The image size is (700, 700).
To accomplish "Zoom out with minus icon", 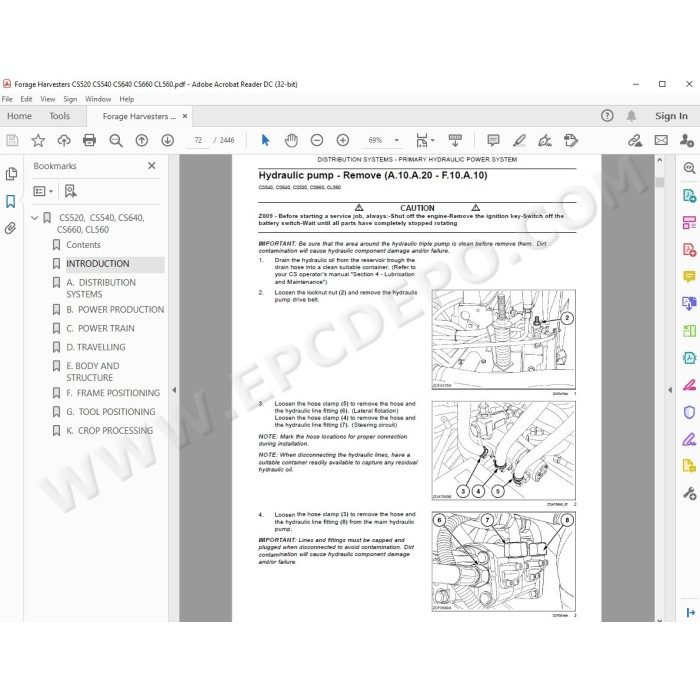I will point(317,141).
